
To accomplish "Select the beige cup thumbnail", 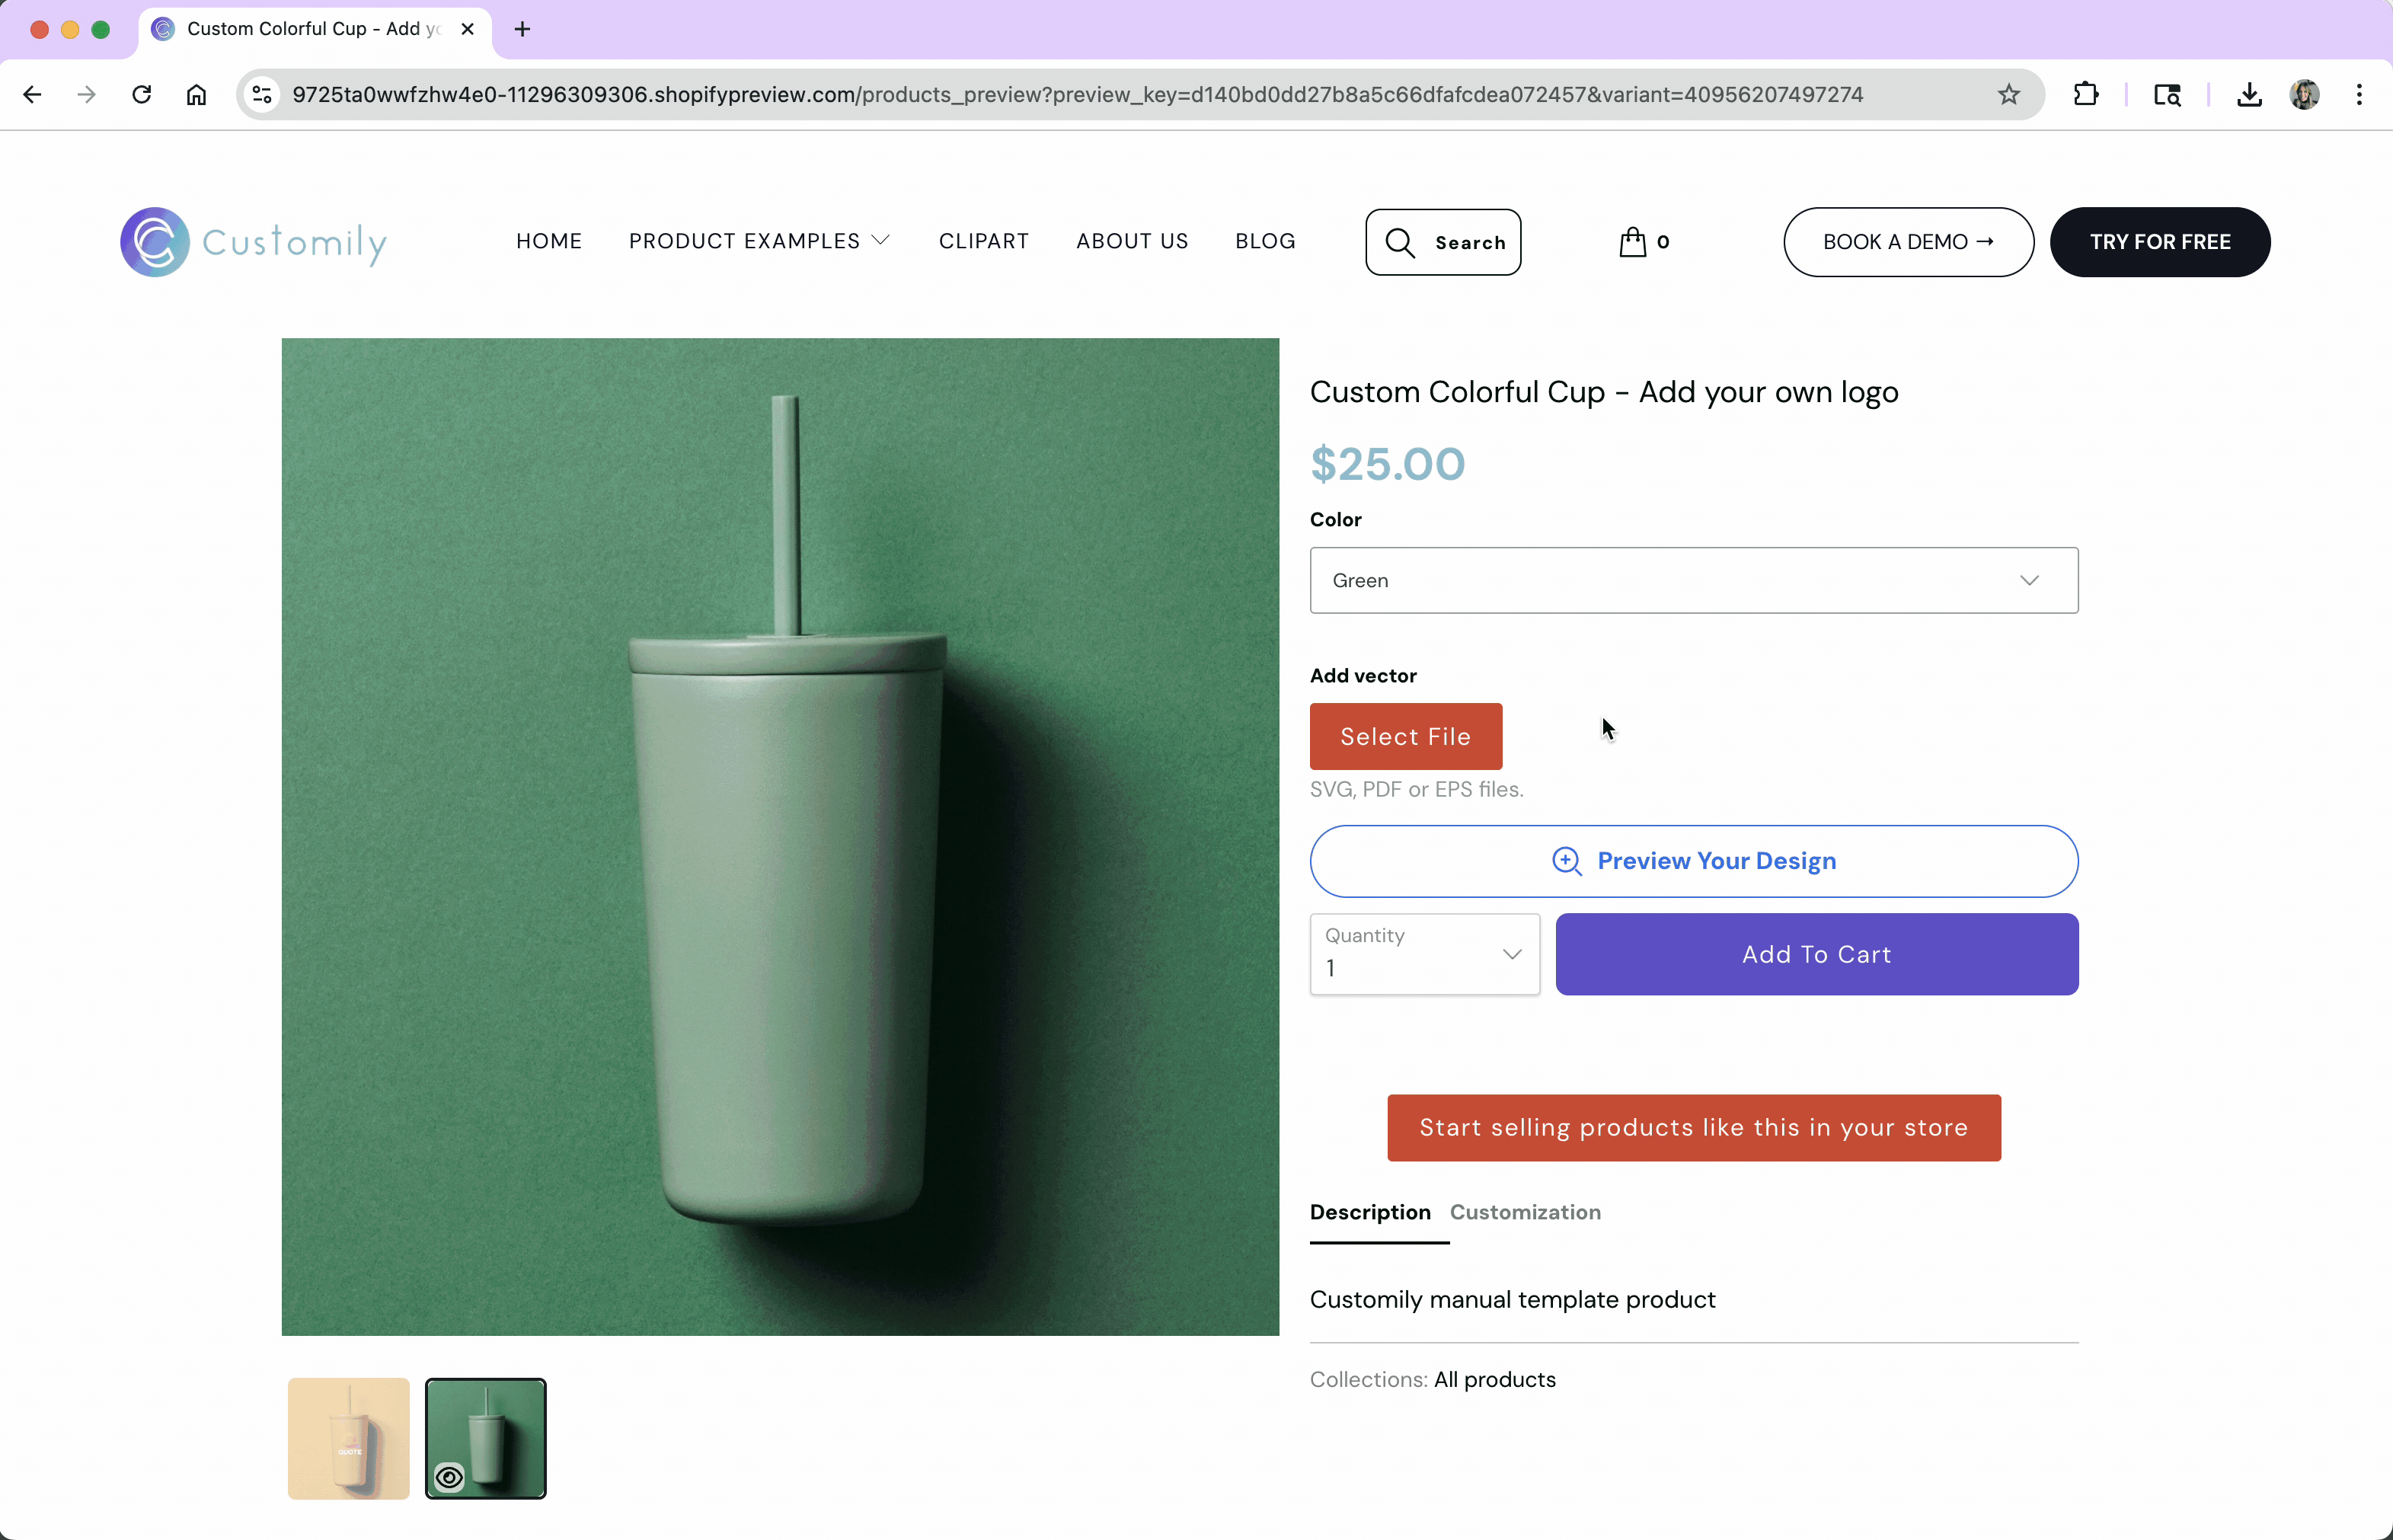I will click(348, 1438).
